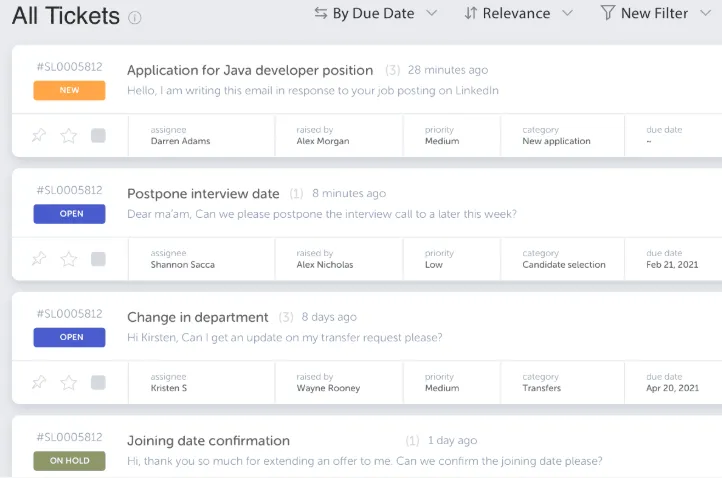Click raised by Wayne Rooney
722x478 pixels.
click(x=328, y=388)
